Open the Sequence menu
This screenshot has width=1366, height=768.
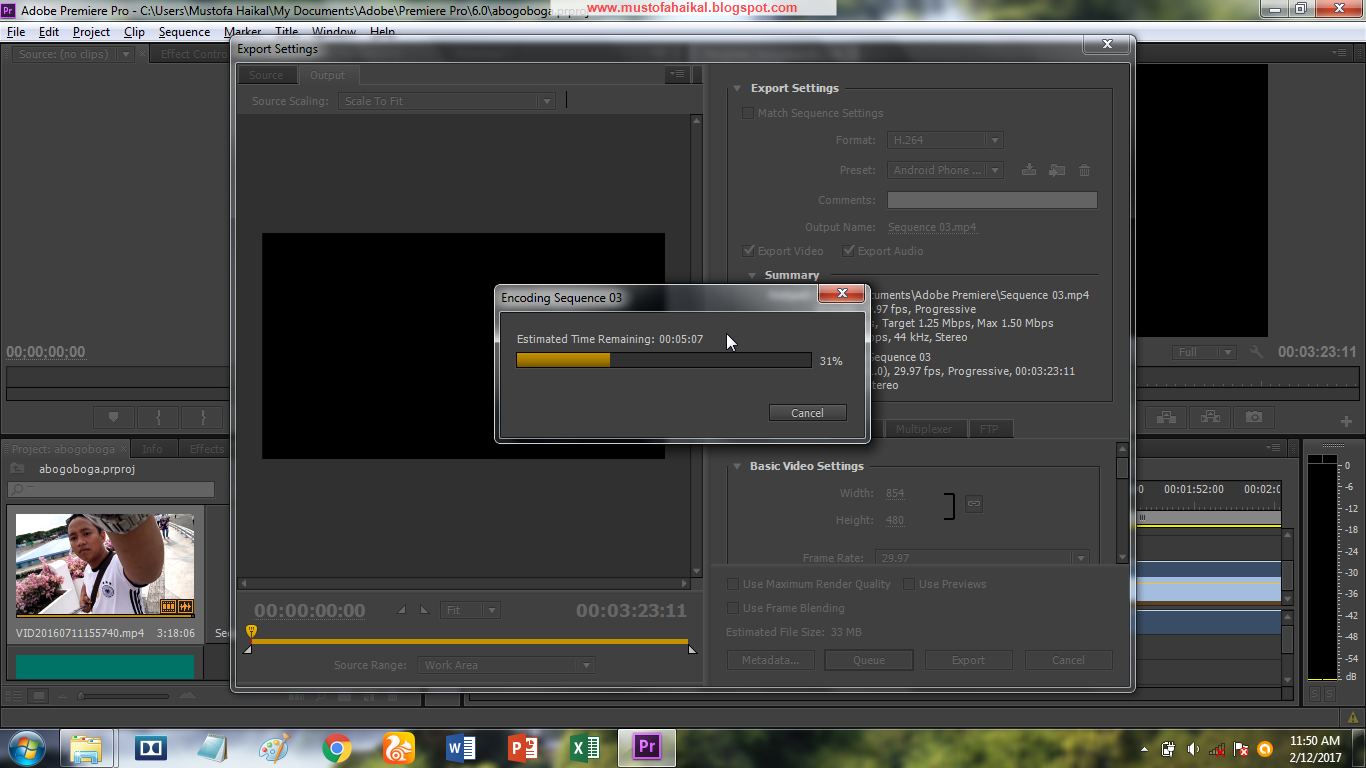[184, 32]
